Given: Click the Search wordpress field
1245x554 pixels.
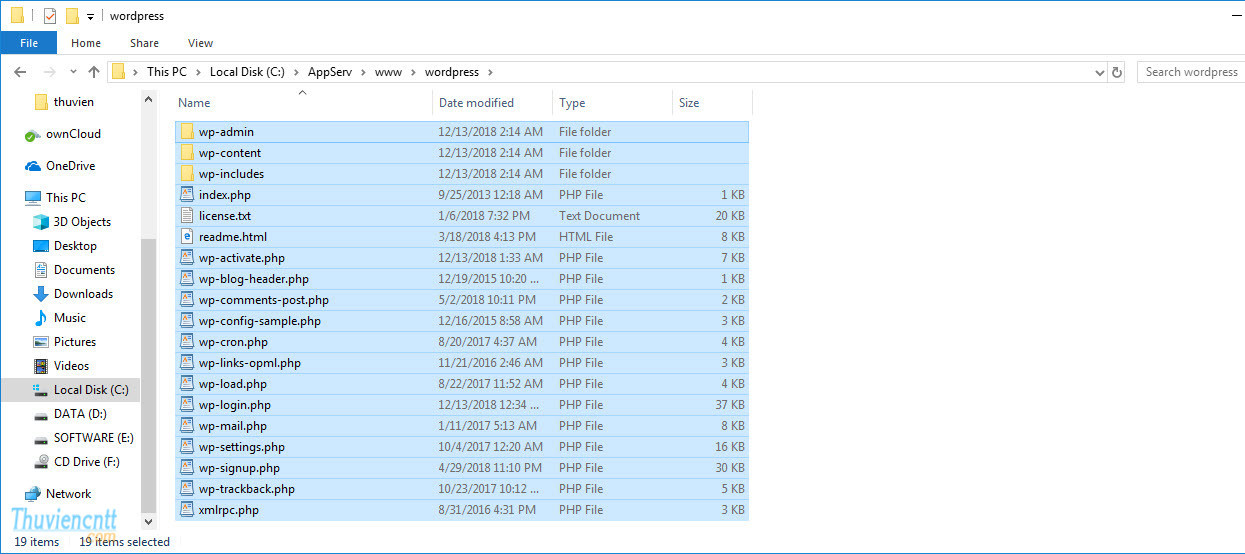Looking at the screenshot, I should [1190, 72].
